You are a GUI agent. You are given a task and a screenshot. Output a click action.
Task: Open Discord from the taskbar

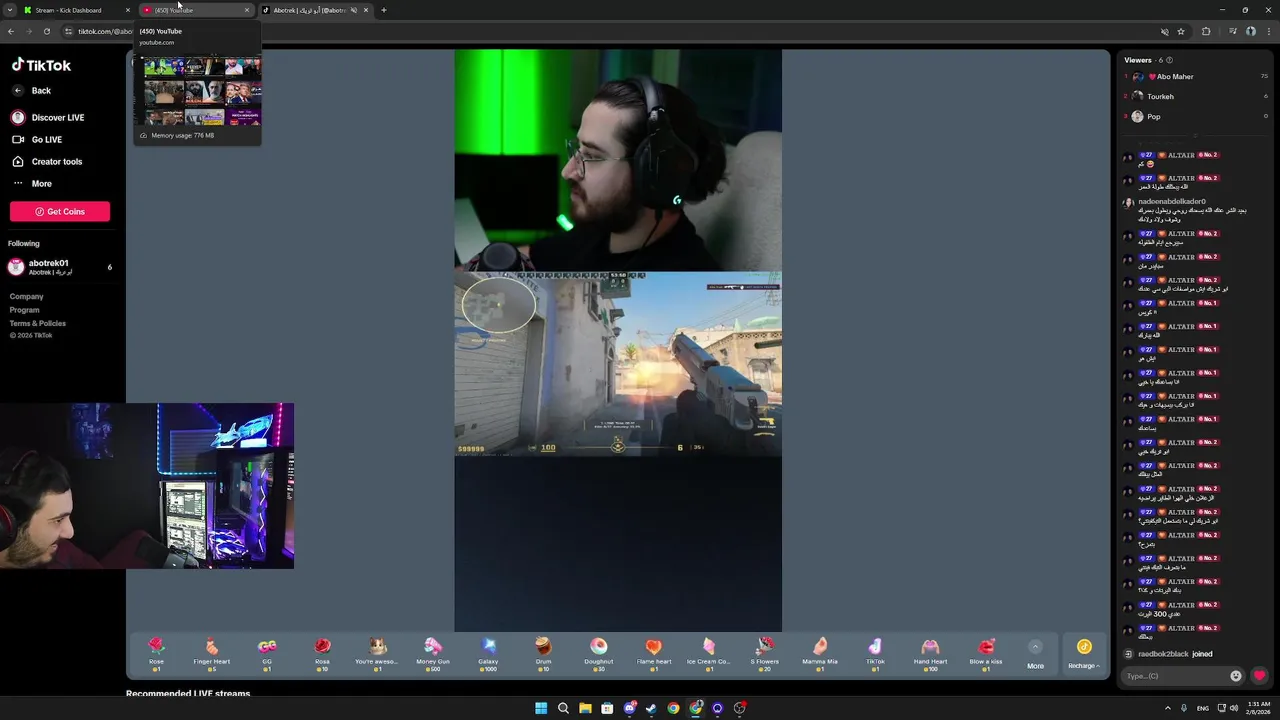pos(629,708)
